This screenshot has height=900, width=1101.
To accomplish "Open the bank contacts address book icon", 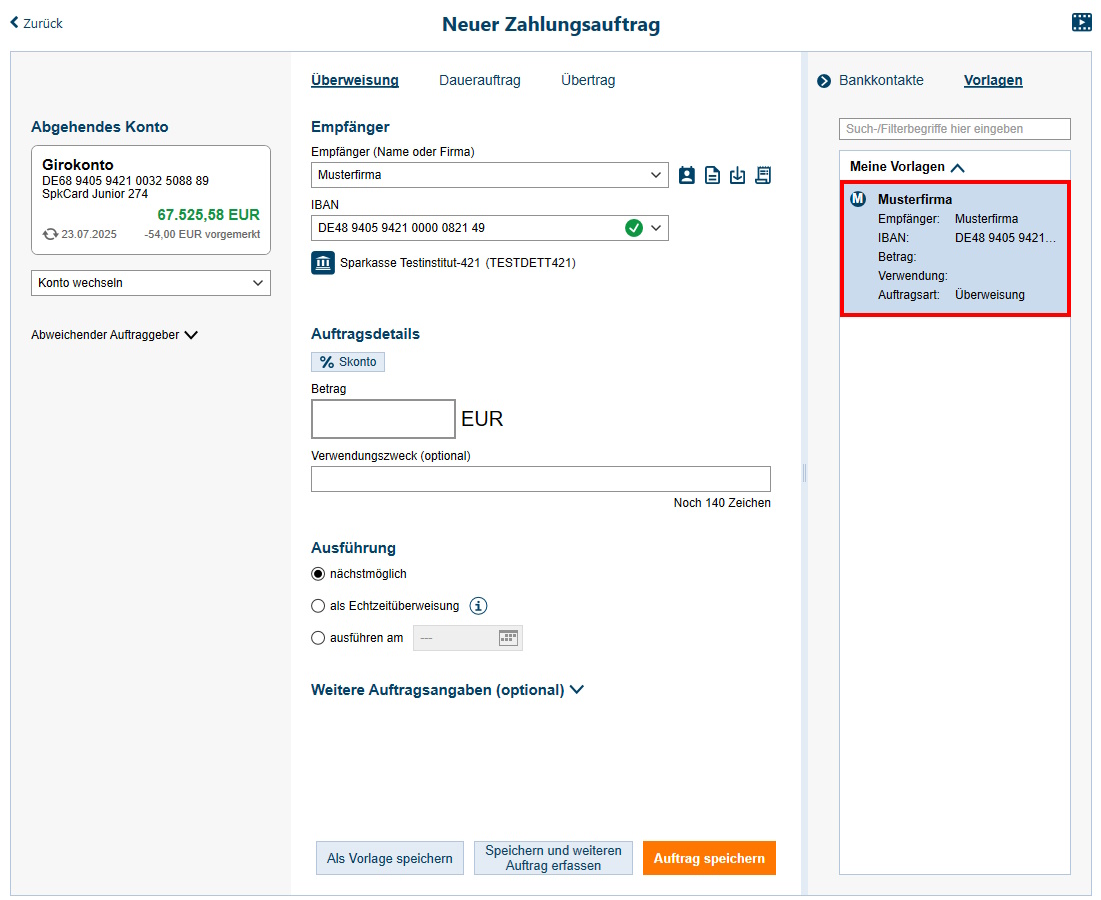I will tap(687, 176).
